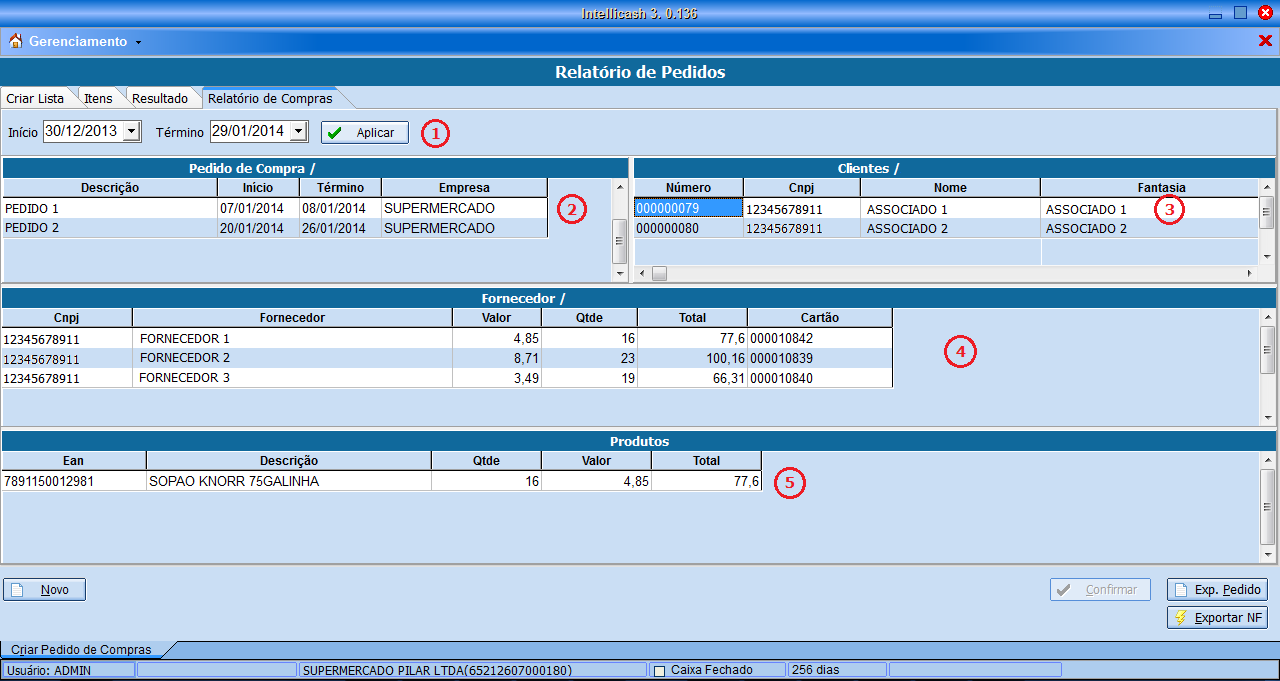Close the Gerenciamento panel with red X

click(x=1265, y=41)
